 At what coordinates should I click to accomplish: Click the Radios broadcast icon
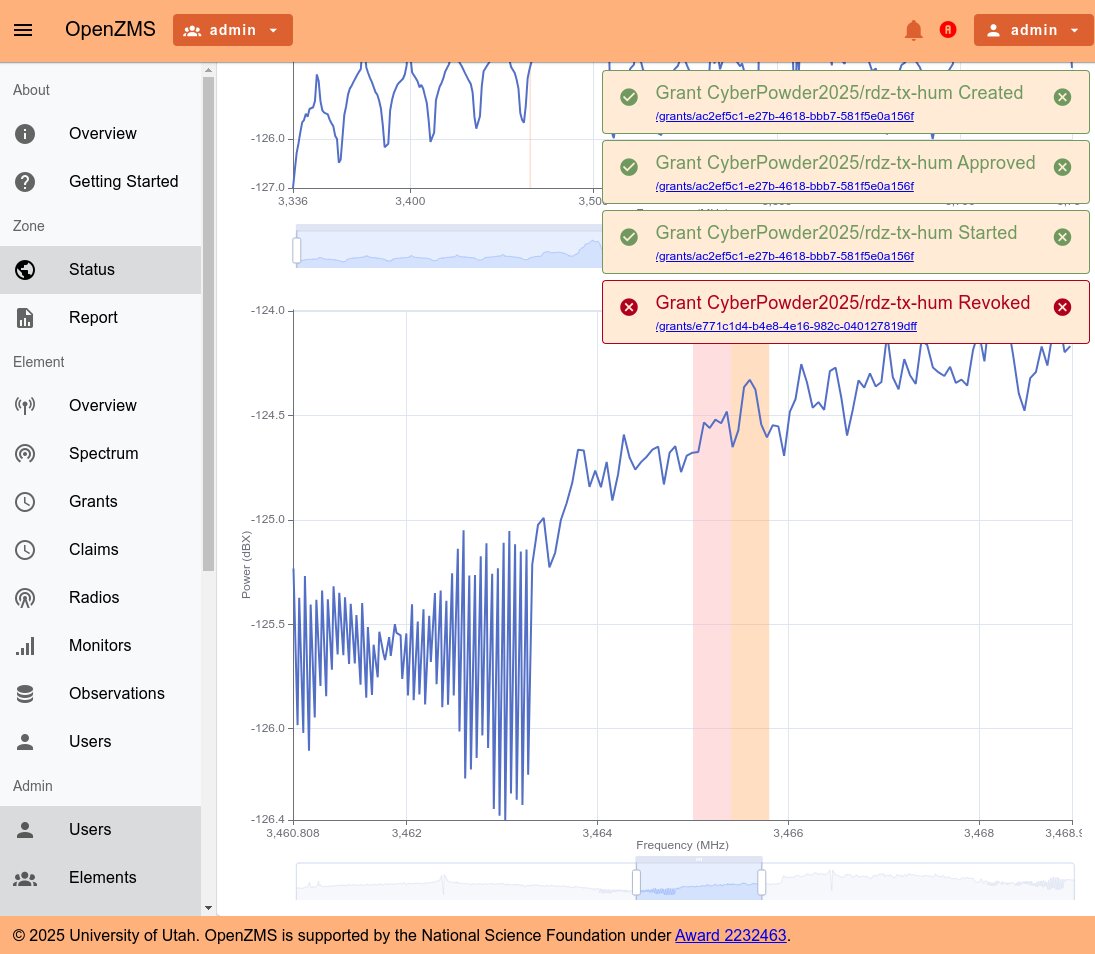25,598
